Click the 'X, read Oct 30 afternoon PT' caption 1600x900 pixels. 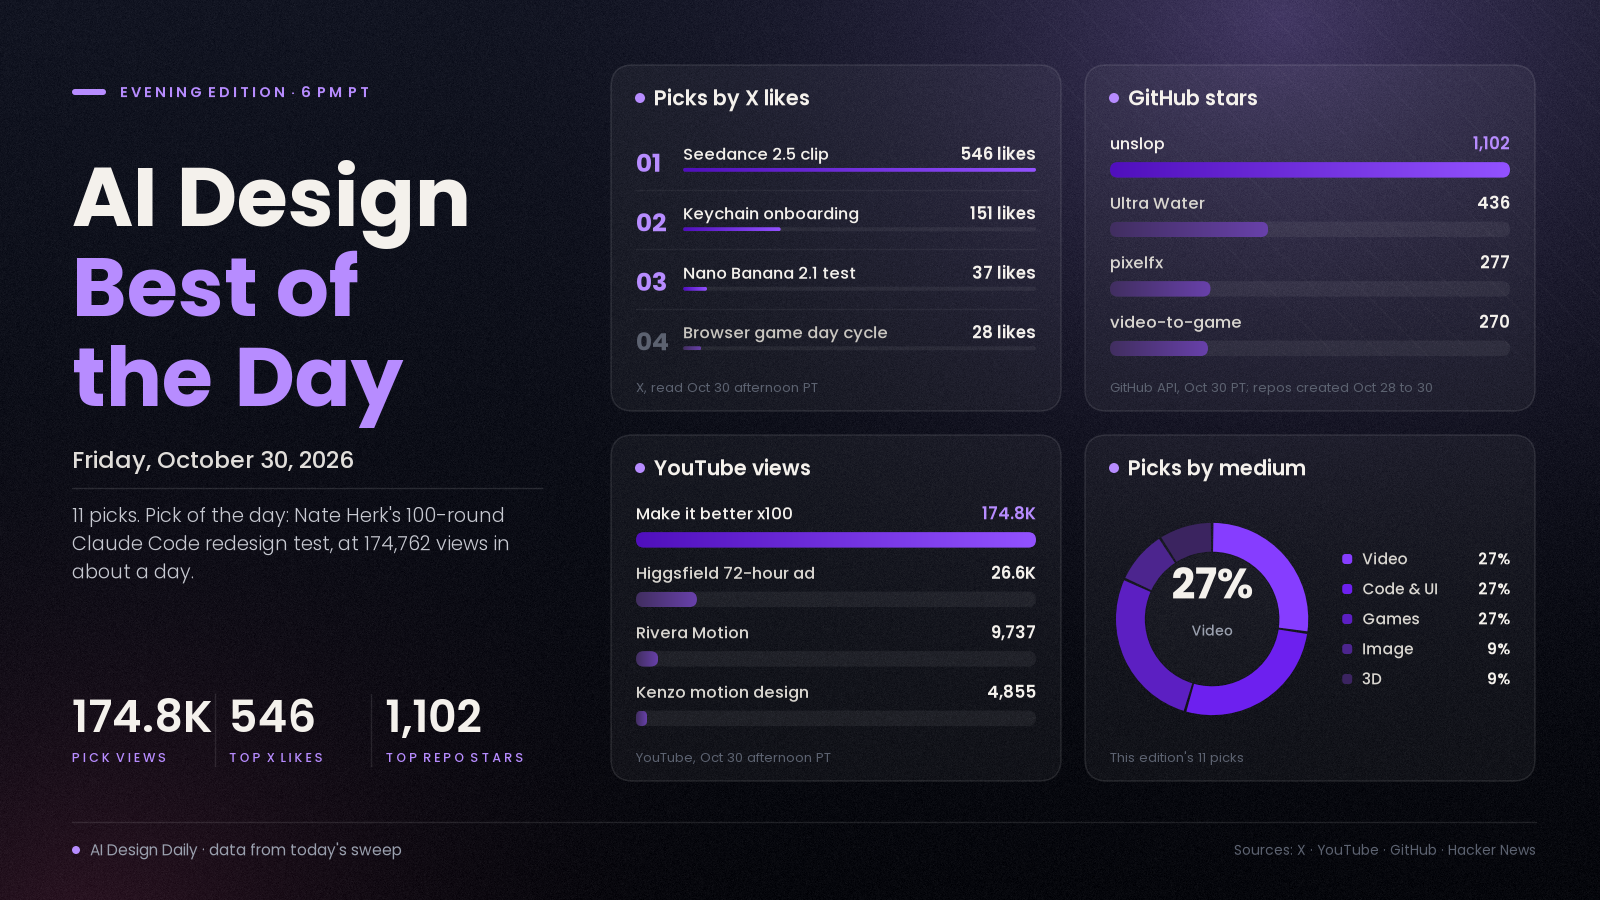point(727,388)
